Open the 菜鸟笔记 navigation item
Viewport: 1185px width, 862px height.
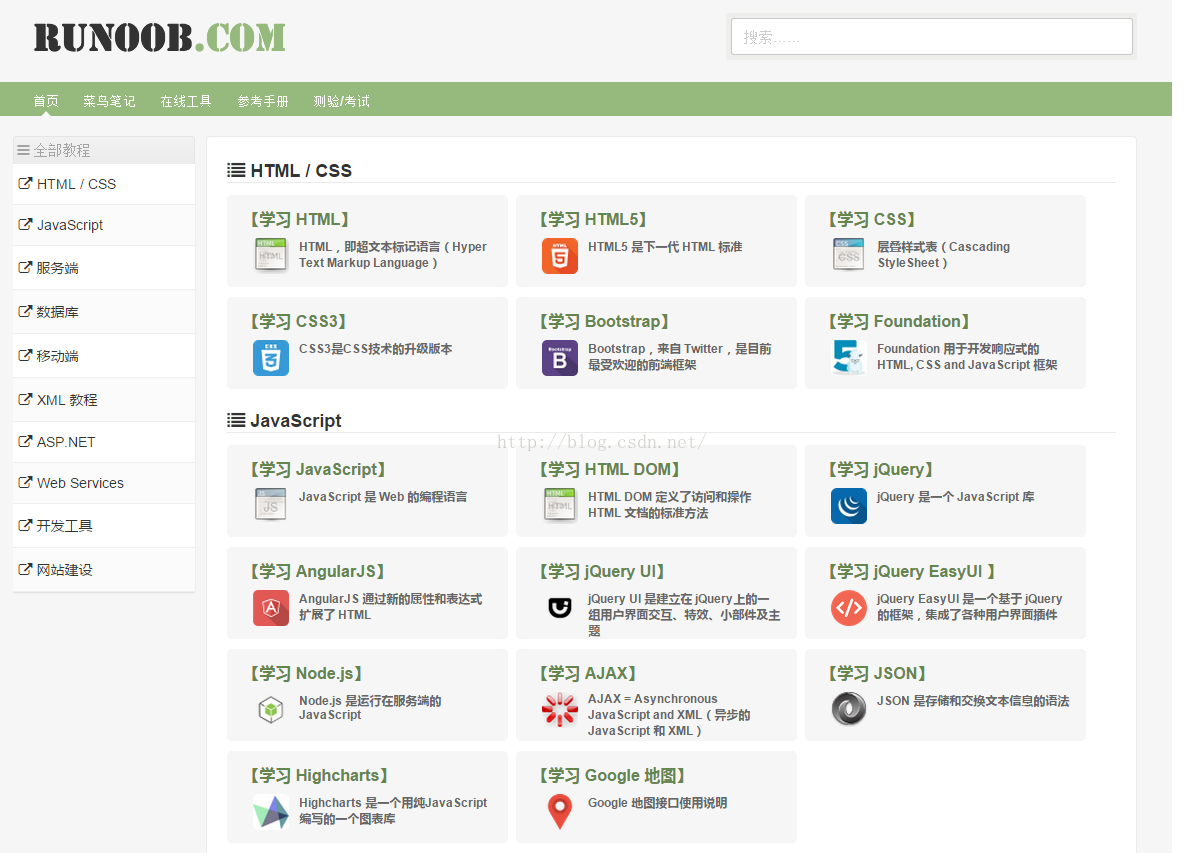(110, 102)
